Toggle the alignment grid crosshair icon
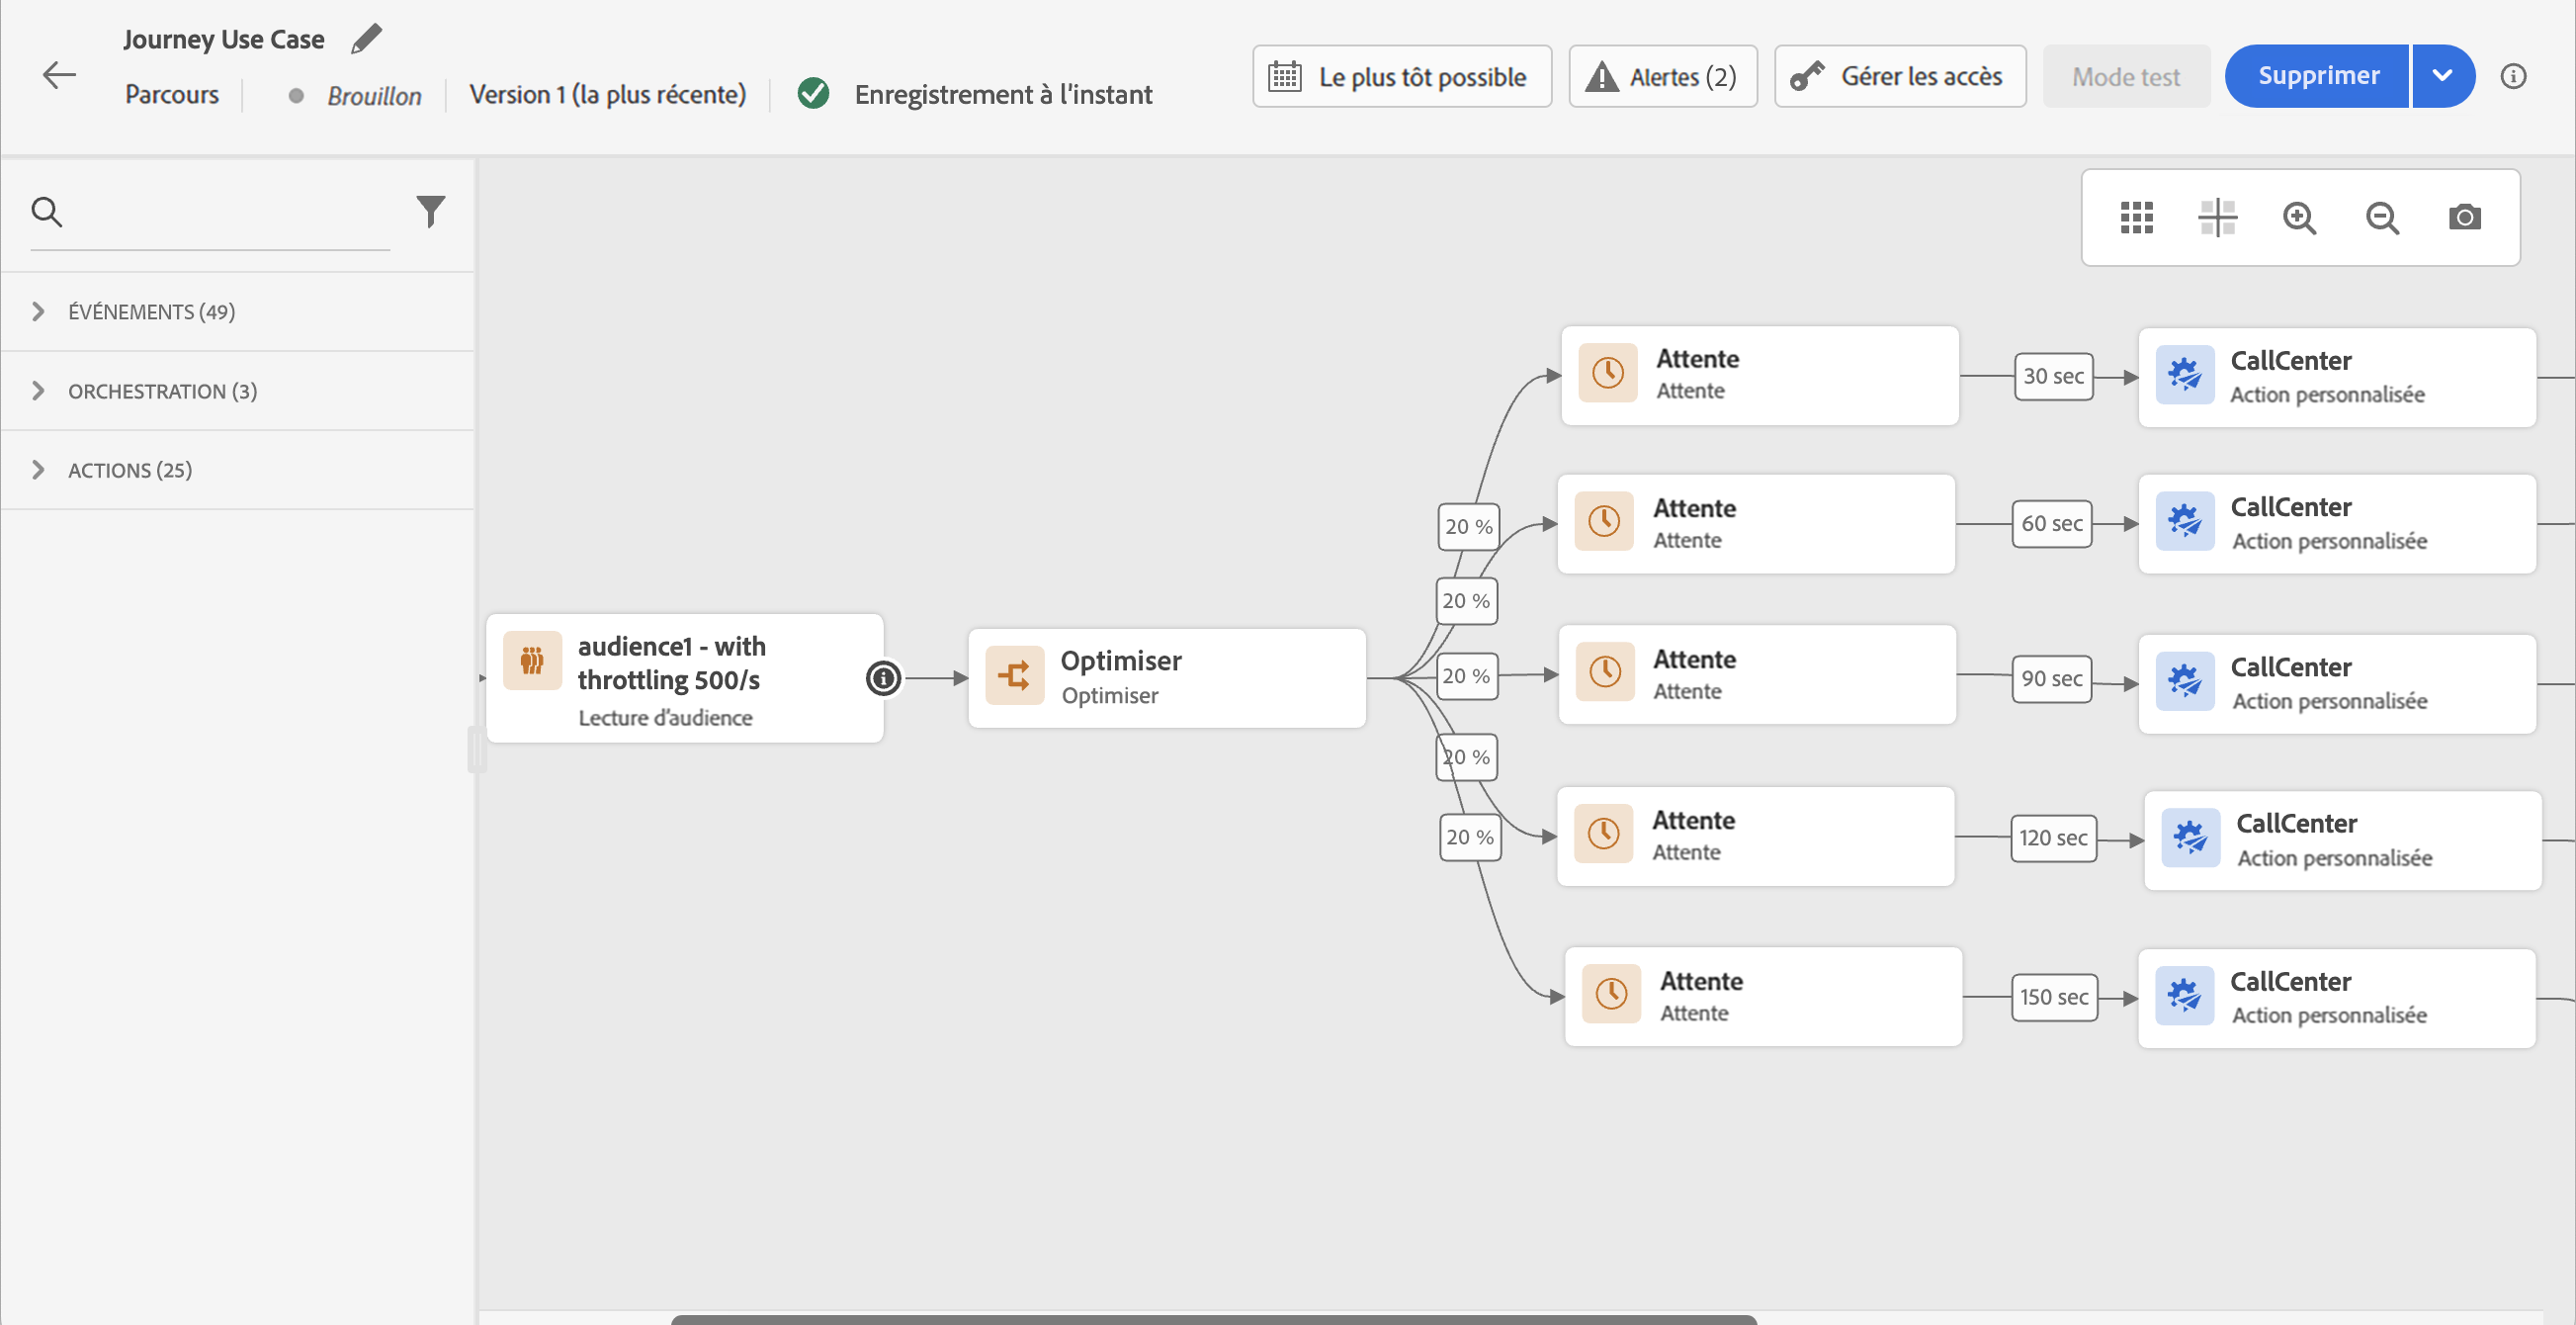 2217,217
